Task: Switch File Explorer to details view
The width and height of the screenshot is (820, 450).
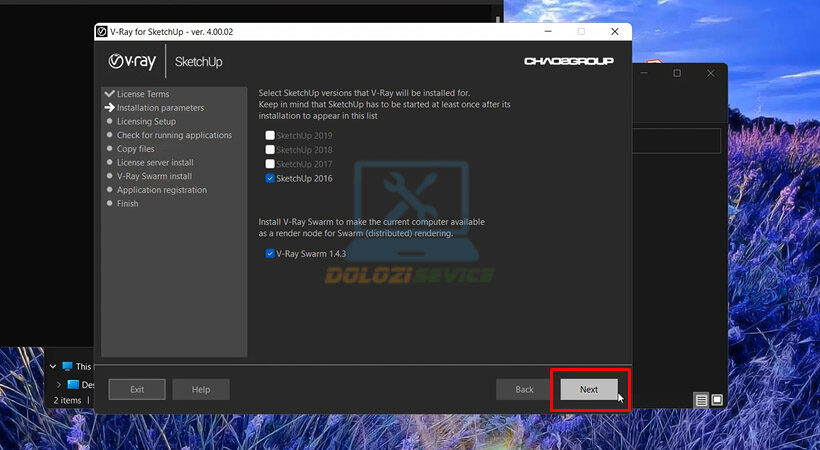Action: click(x=702, y=400)
